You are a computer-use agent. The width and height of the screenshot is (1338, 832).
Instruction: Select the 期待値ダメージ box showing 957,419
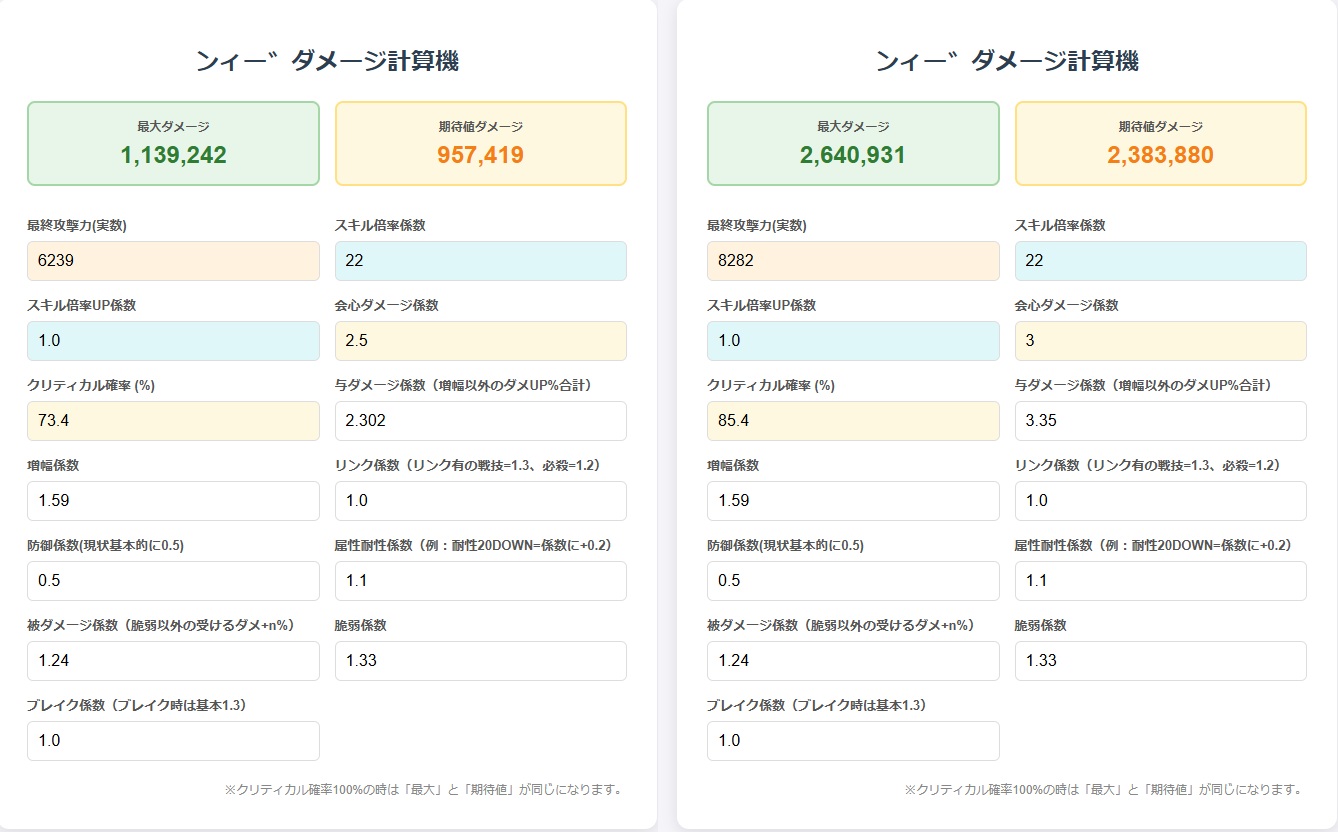480,143
